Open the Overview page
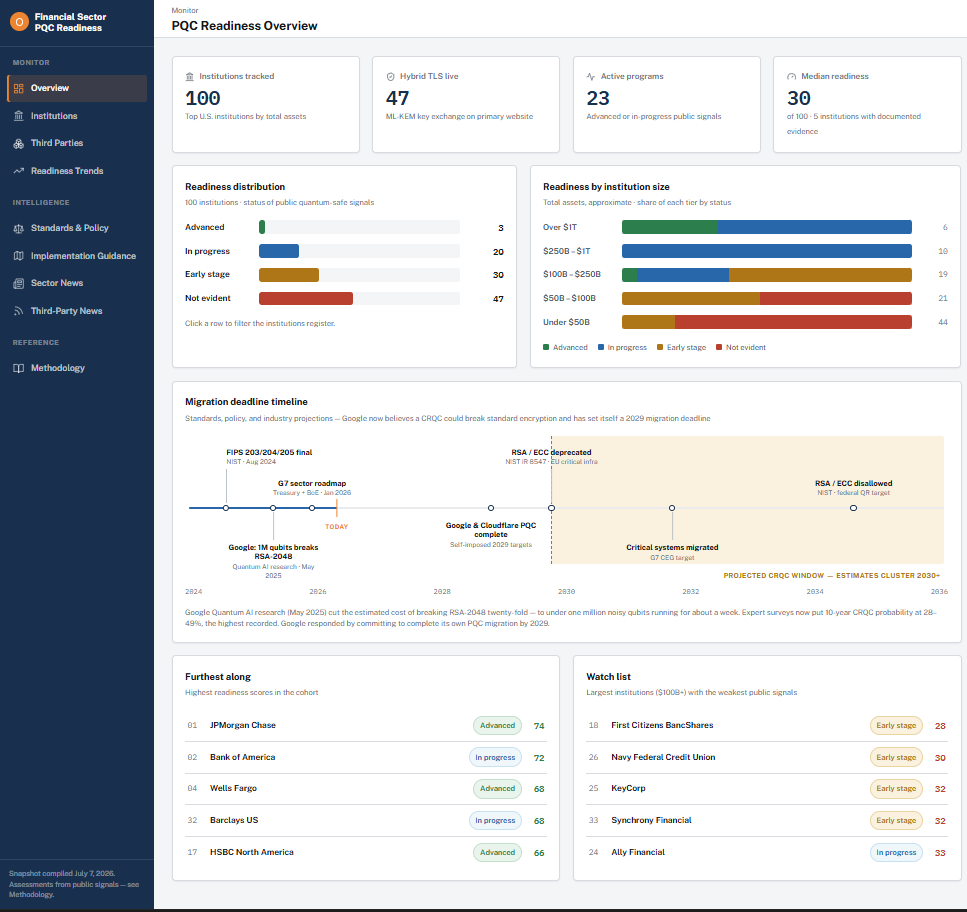Image resolution: width=967 pixels, height=912 pixels. [x=77, y=88]
